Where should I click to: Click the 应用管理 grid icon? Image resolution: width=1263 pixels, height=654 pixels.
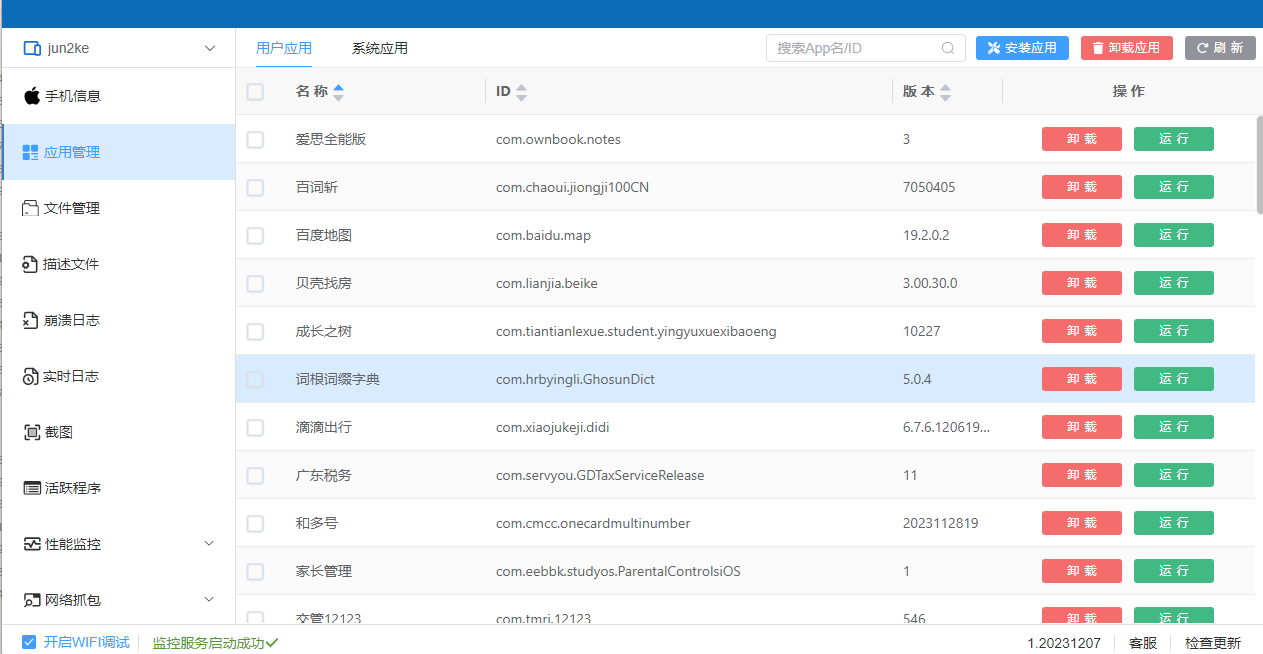31,152
